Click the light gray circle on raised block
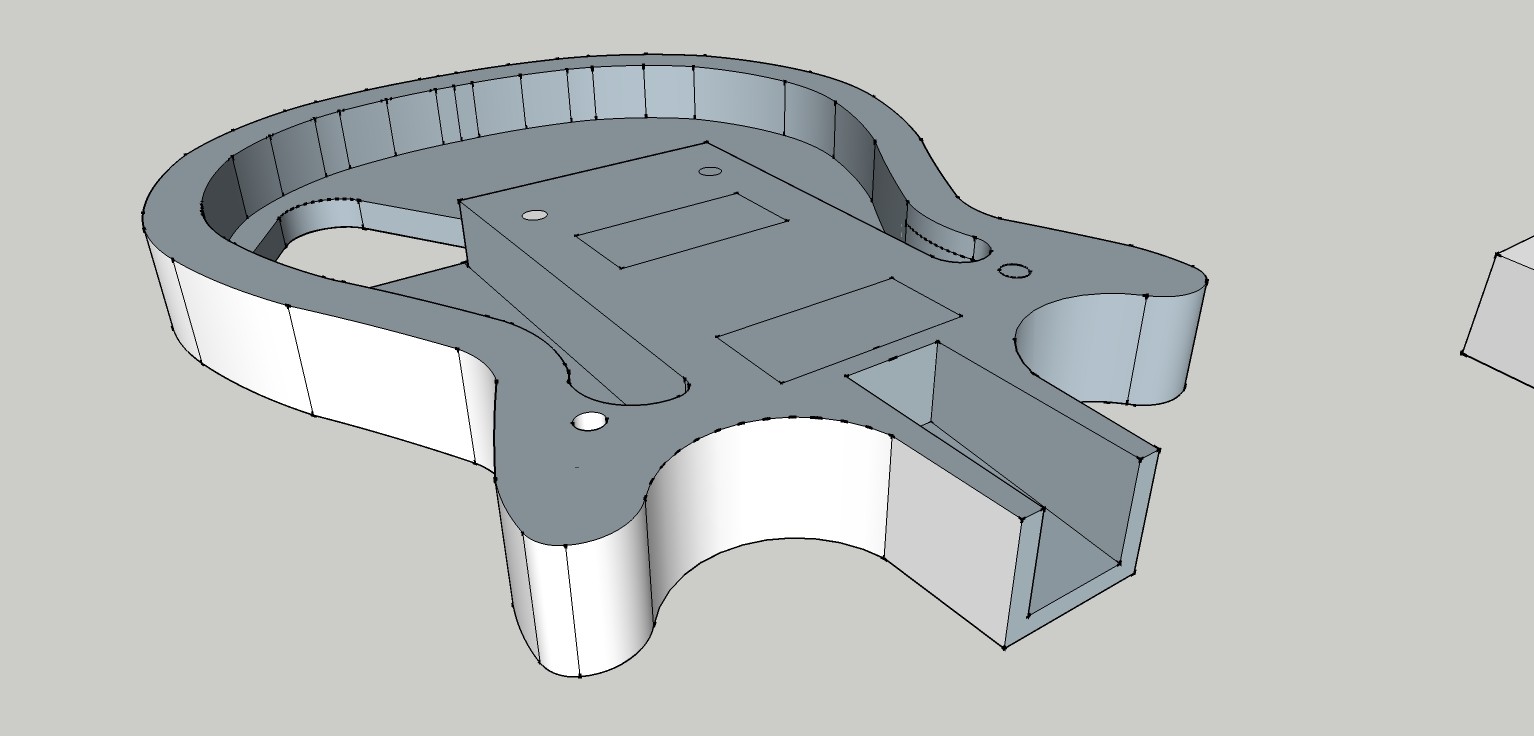 click(x=535, y=215)
